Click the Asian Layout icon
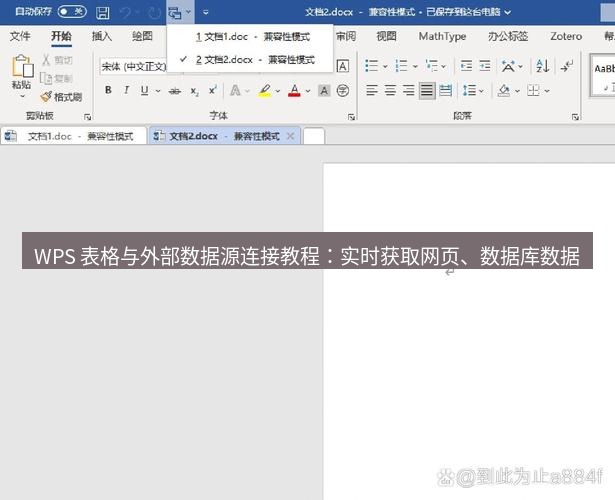This screenshot has height=500, width=615. (508, 66)
